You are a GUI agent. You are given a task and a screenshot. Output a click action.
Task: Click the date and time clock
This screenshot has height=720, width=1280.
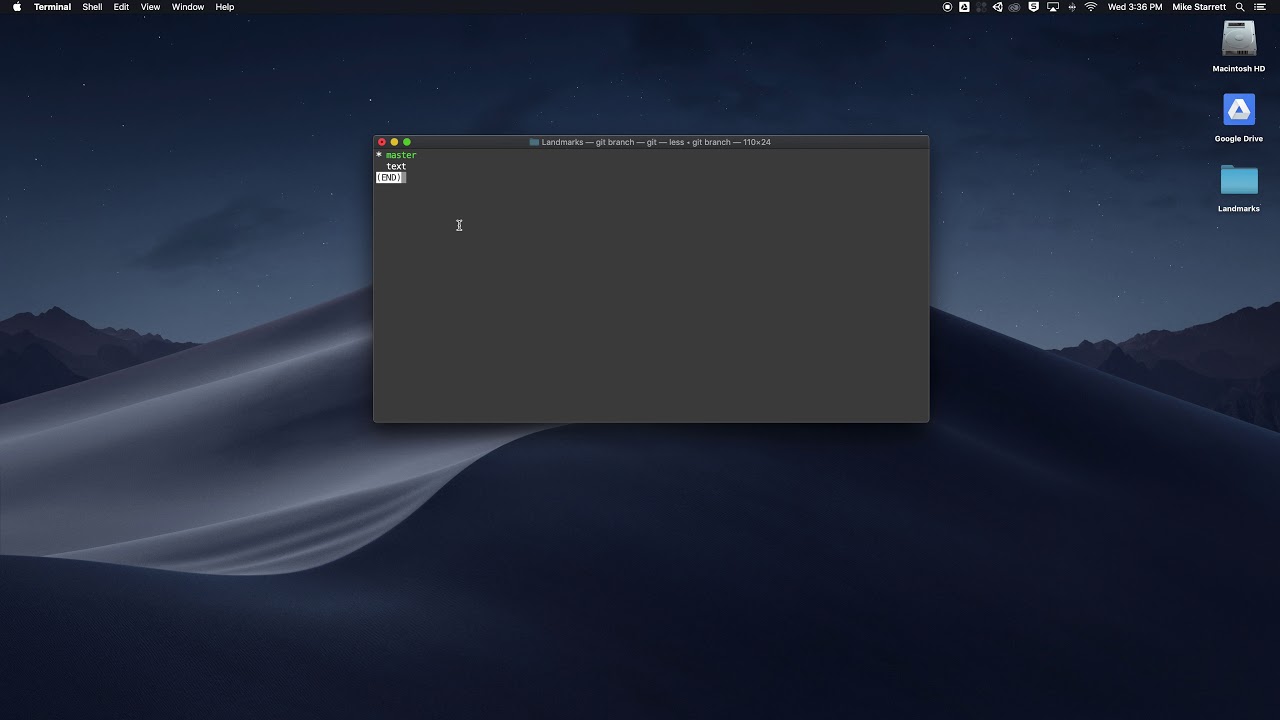[1134, 7]
